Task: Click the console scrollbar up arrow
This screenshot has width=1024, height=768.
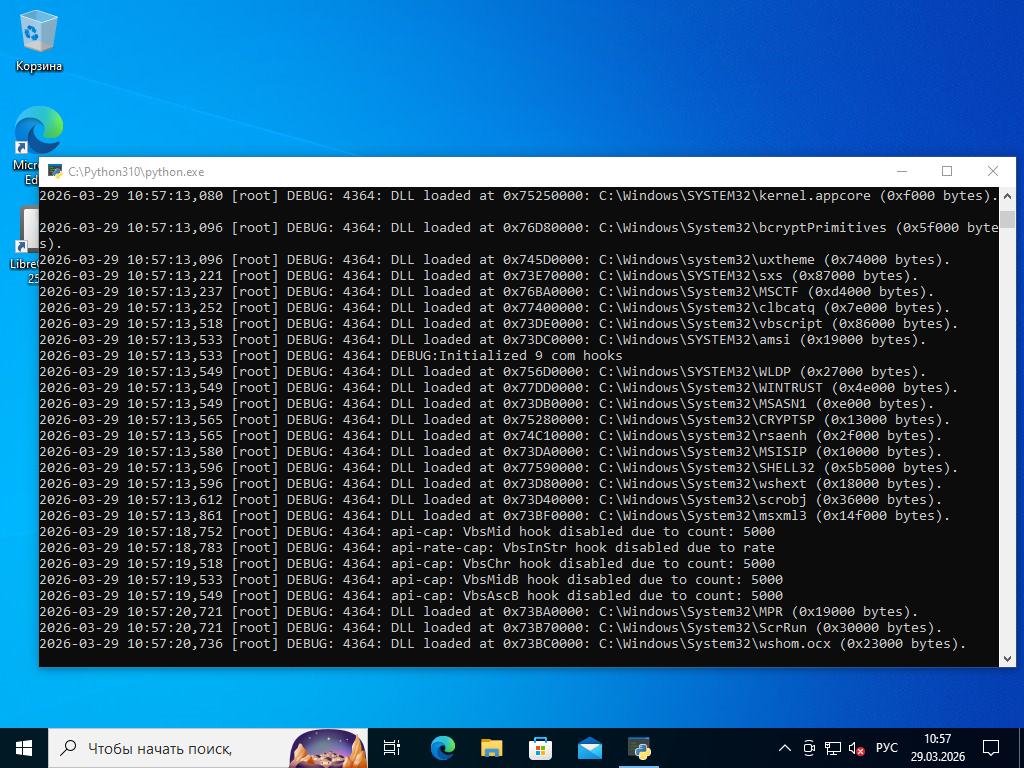Action: [x=1007, y=194]
